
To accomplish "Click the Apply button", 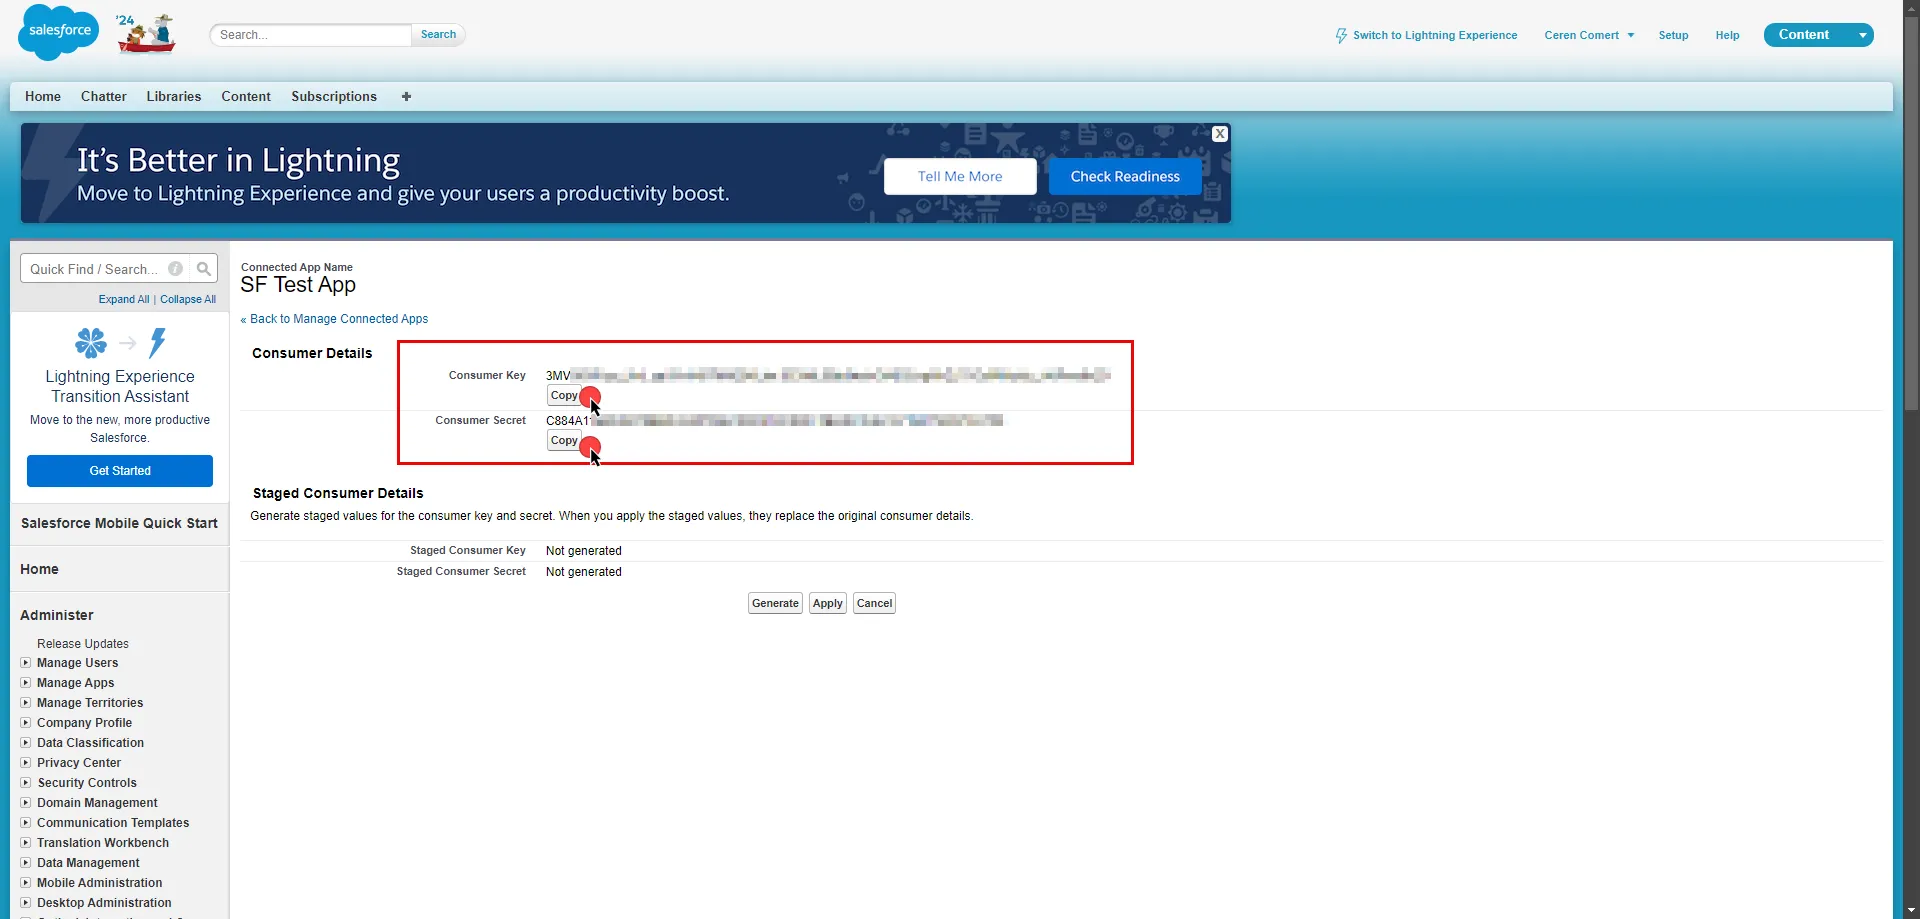I will [828, 603].
